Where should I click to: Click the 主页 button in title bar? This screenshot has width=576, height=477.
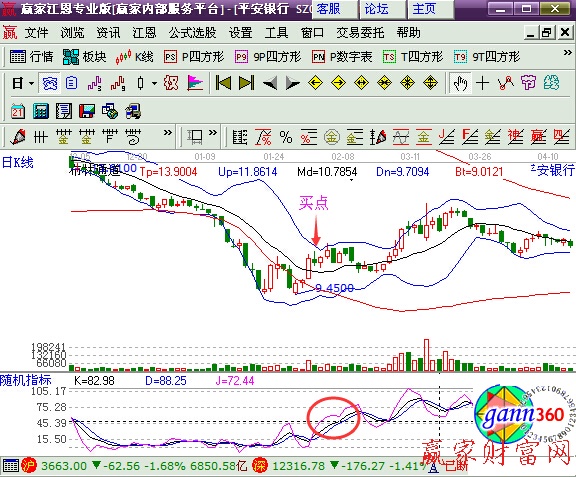(431, 9)
